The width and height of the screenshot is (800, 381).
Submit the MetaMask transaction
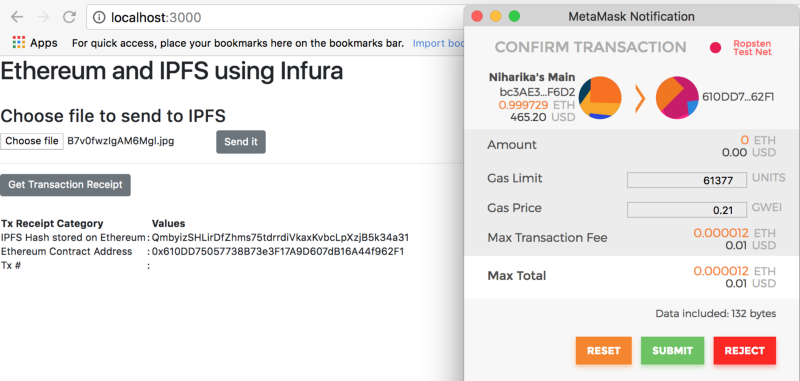point(672,351)
